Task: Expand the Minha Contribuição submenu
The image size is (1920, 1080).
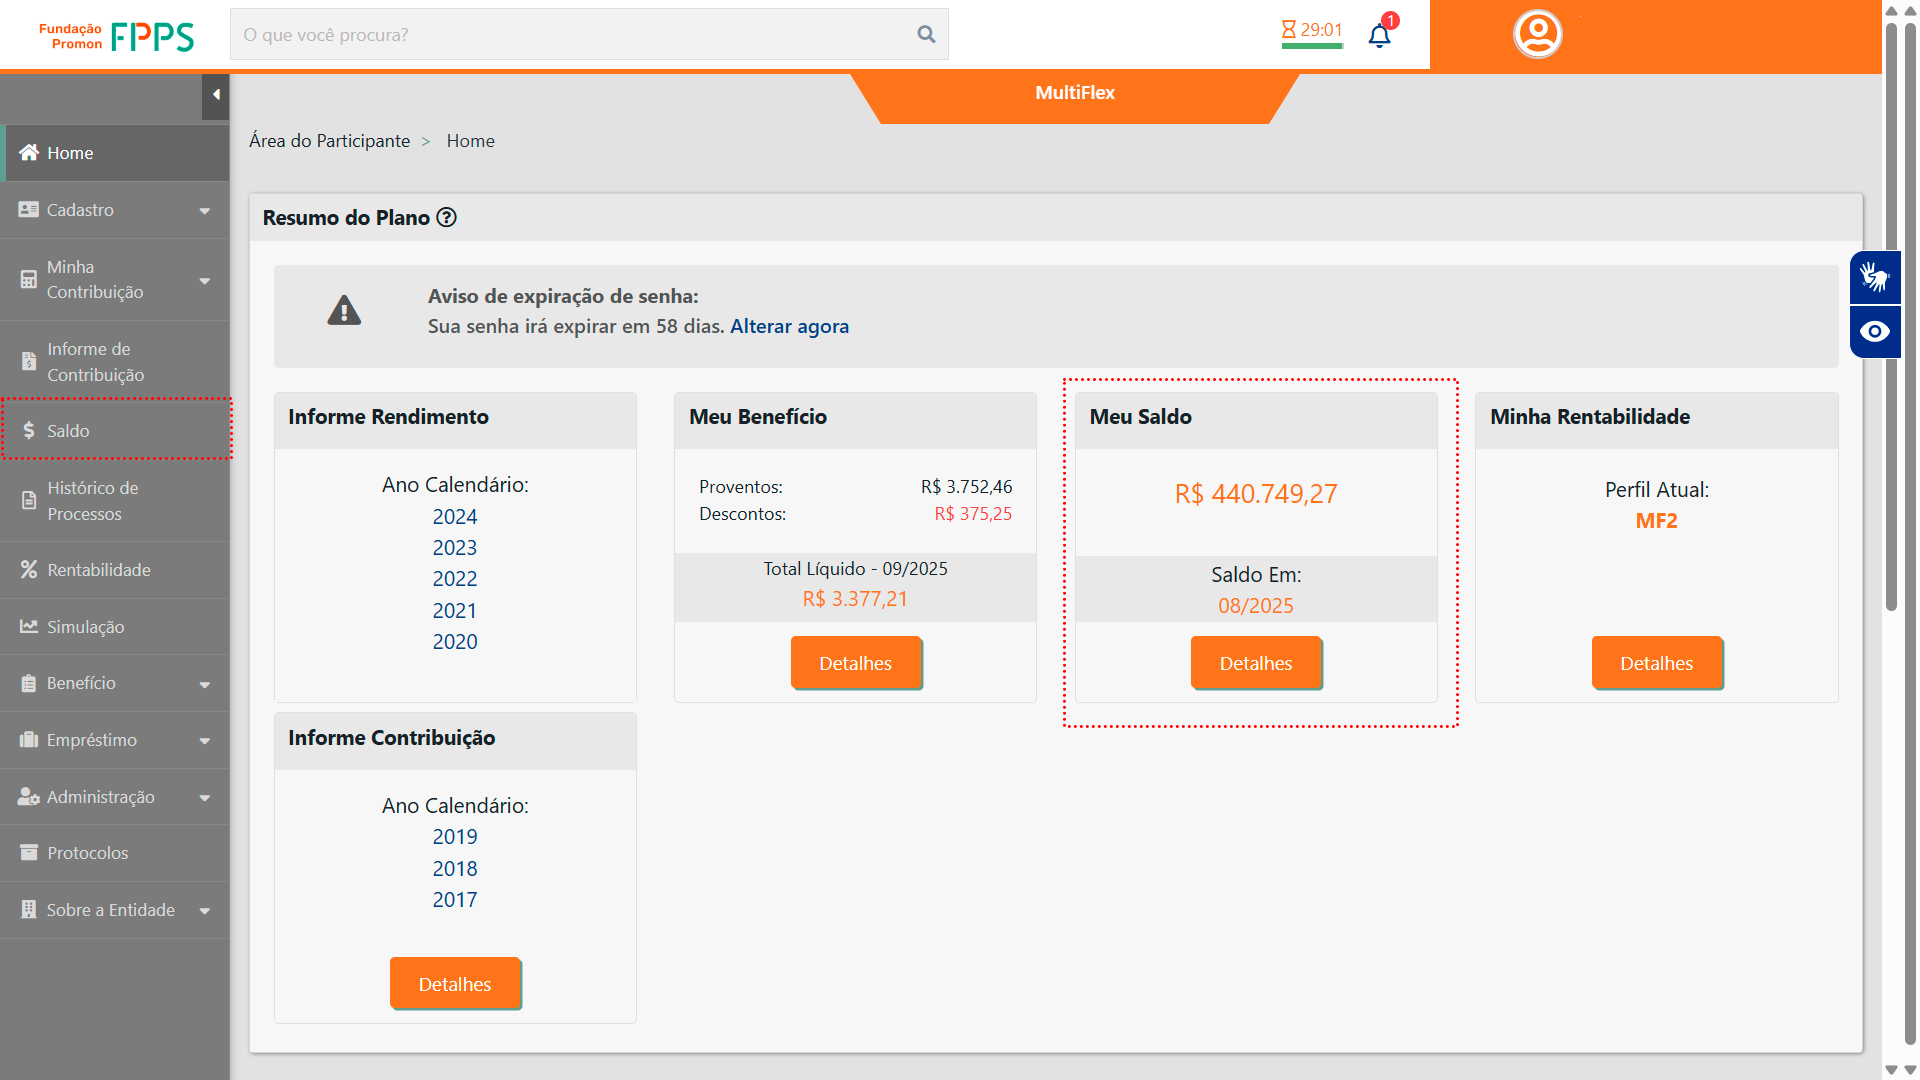Action: [205, 281]
